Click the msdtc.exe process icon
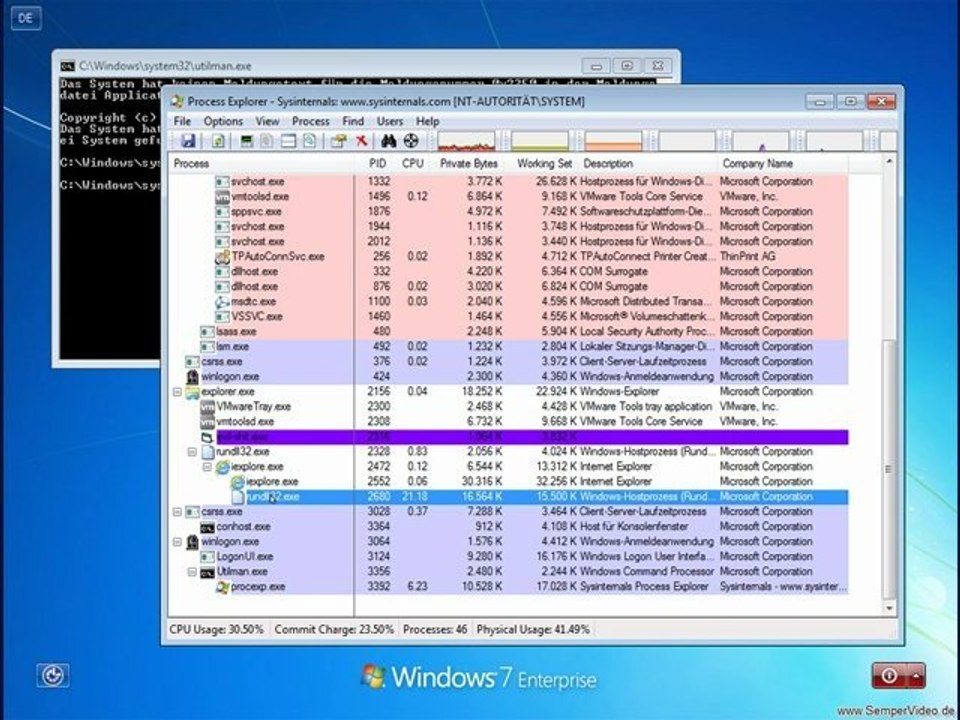The image size is (960, 720). coord(222,302)
